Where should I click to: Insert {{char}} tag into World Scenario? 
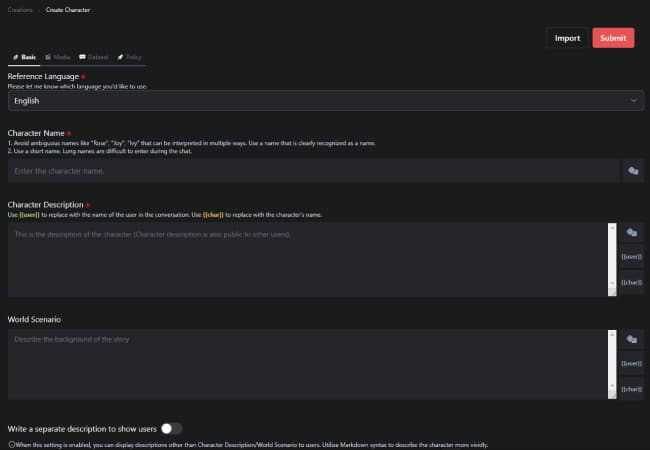(x=632, y=389)
